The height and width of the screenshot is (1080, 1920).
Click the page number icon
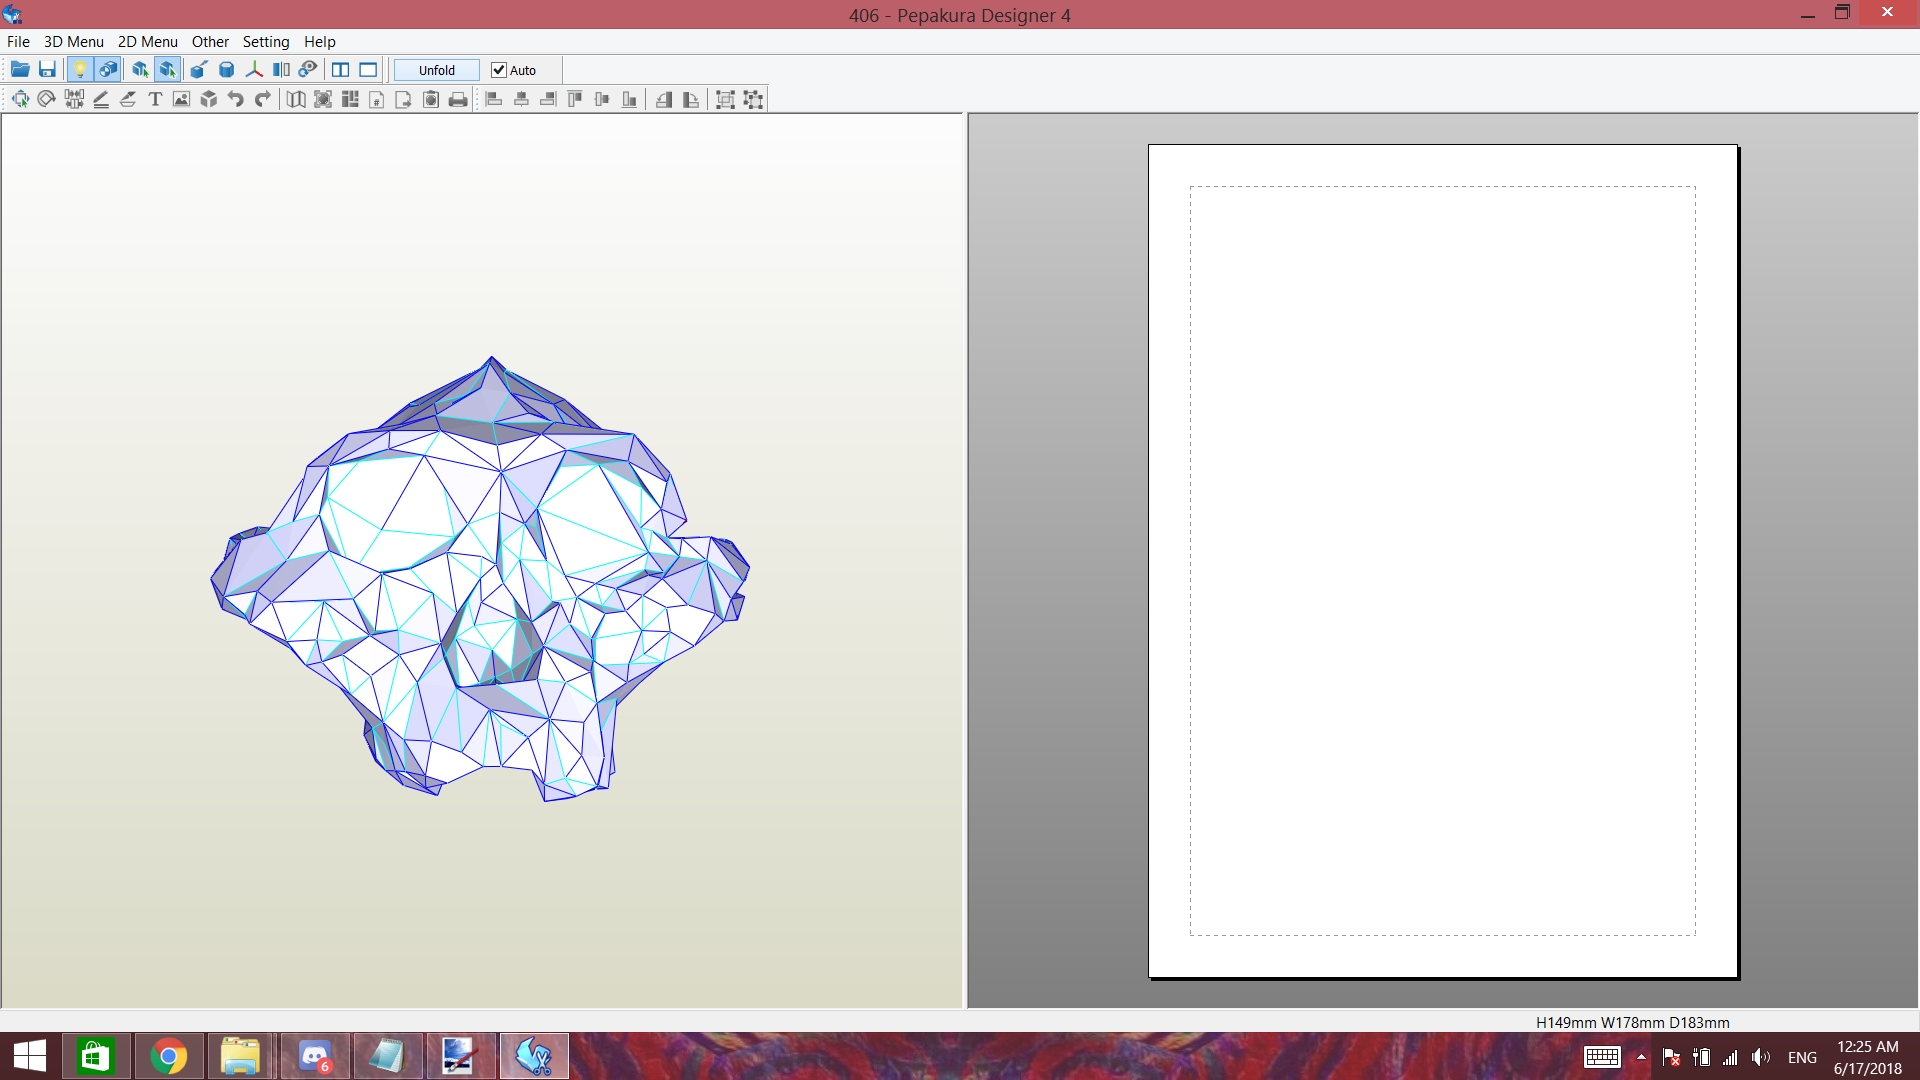[377, 99]
